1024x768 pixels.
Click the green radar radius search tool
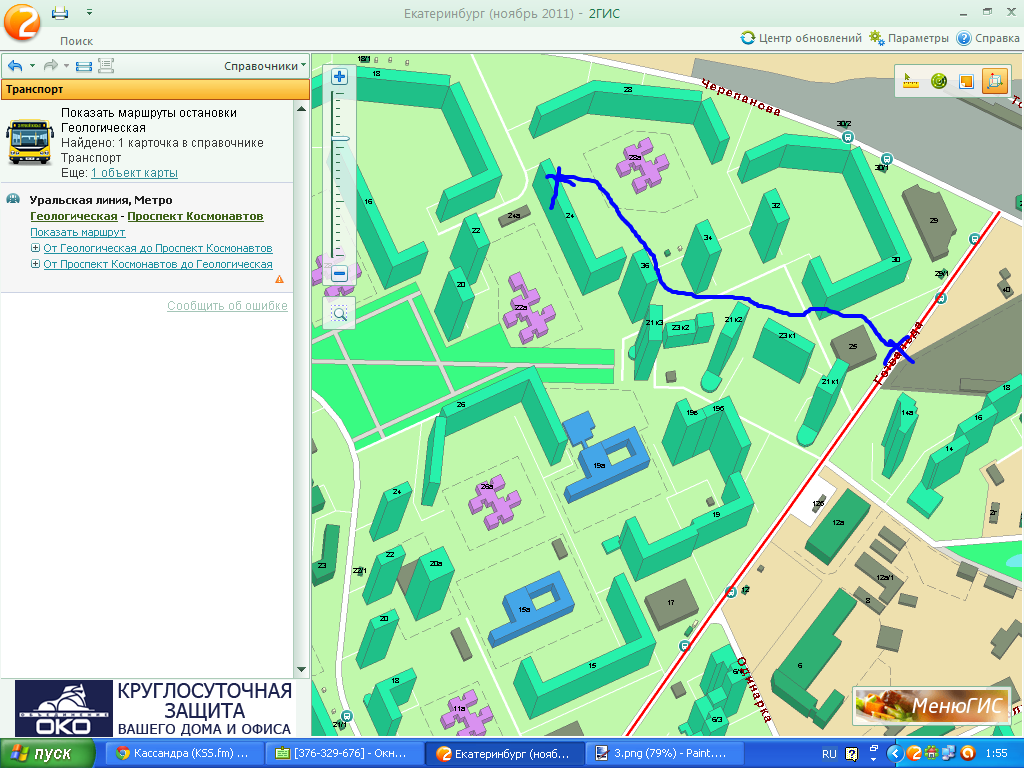(x=939, y=81)
